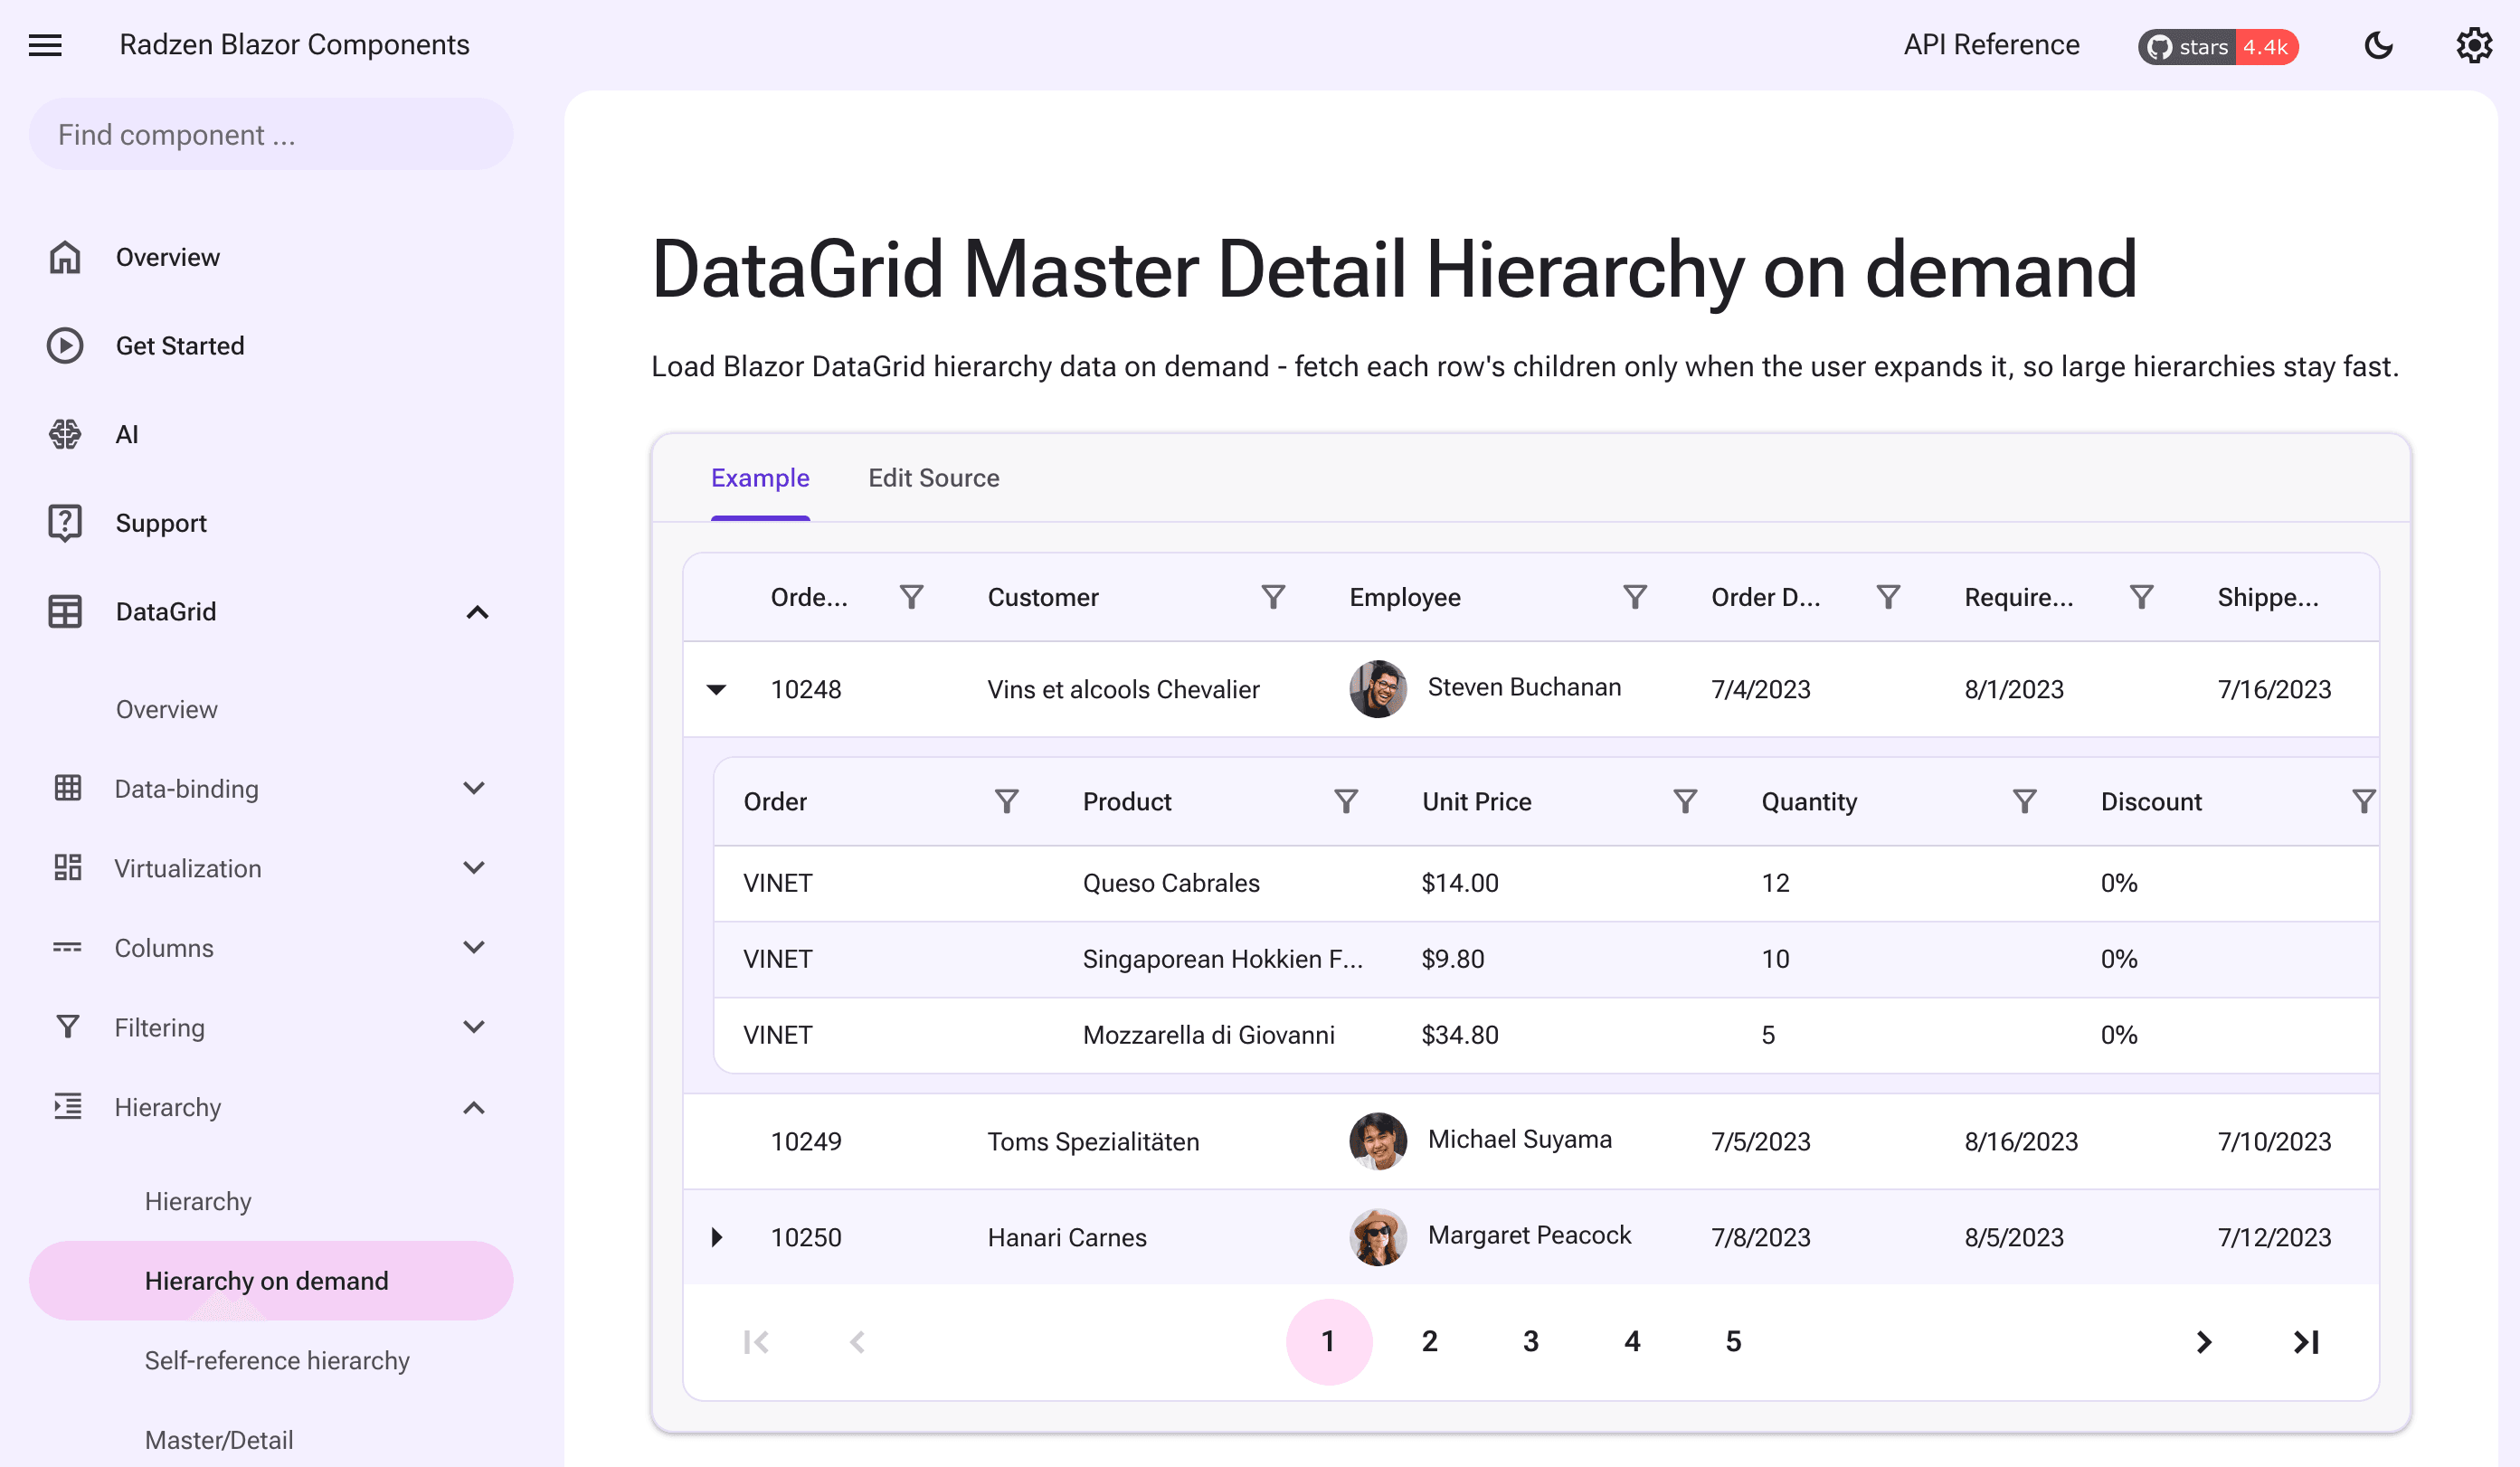
Task: Open filter for Customer column
Action: click(1273, 597)
